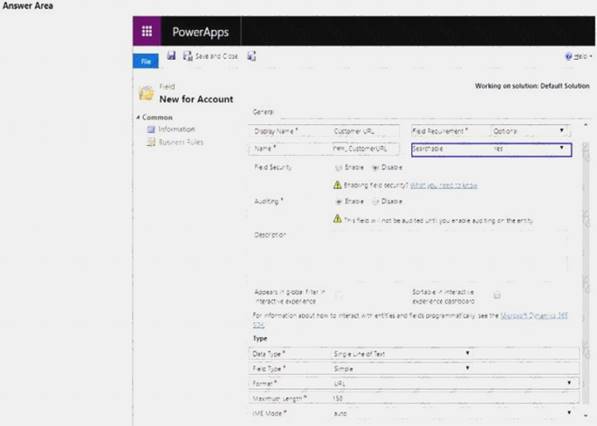Click the Maximum Length field
Screen dimensions: 597x426
[x=453, y=398]
